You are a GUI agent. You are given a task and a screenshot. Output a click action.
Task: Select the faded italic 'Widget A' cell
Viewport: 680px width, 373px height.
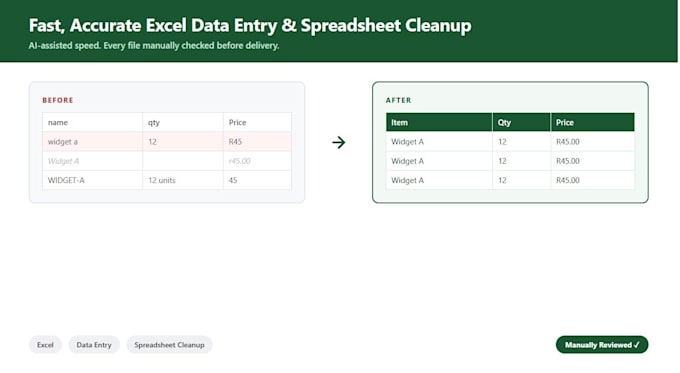92,161
